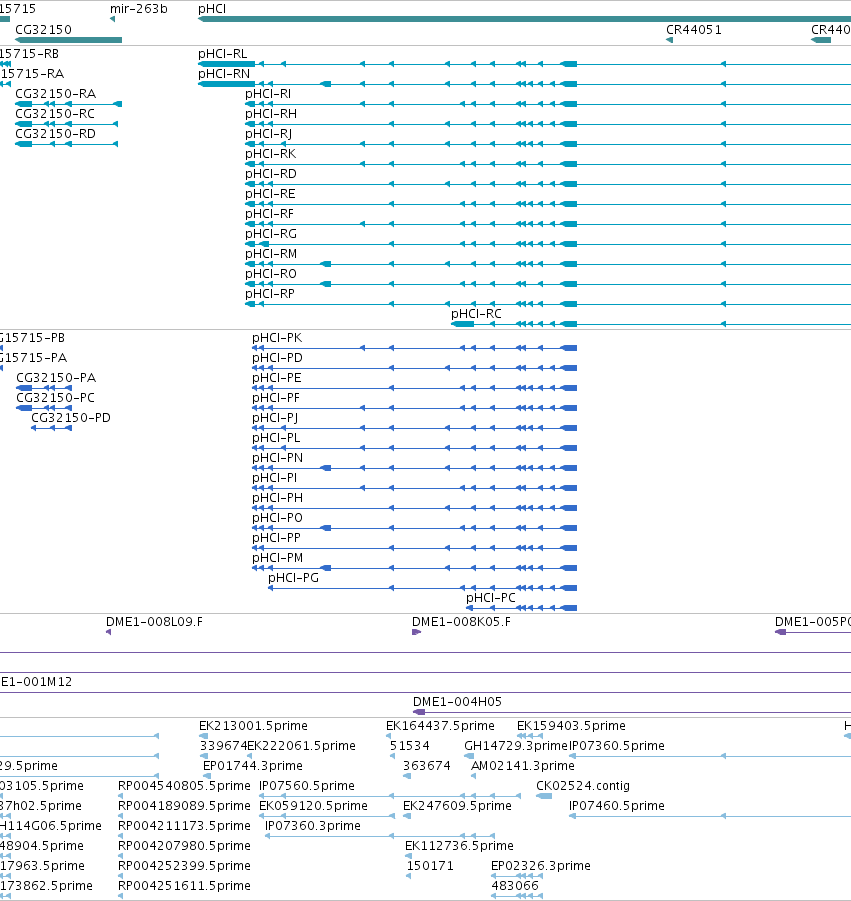Screen dimensions: 851x901
Task: Select protein isoform pHCl-PC
Action: 491,598
